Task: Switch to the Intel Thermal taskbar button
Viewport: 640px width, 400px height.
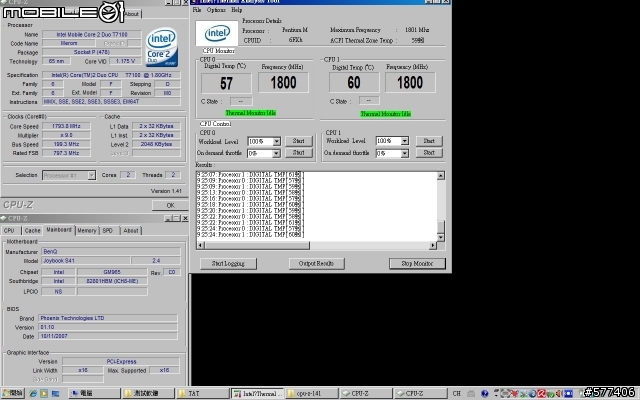Action: [257, 393]
